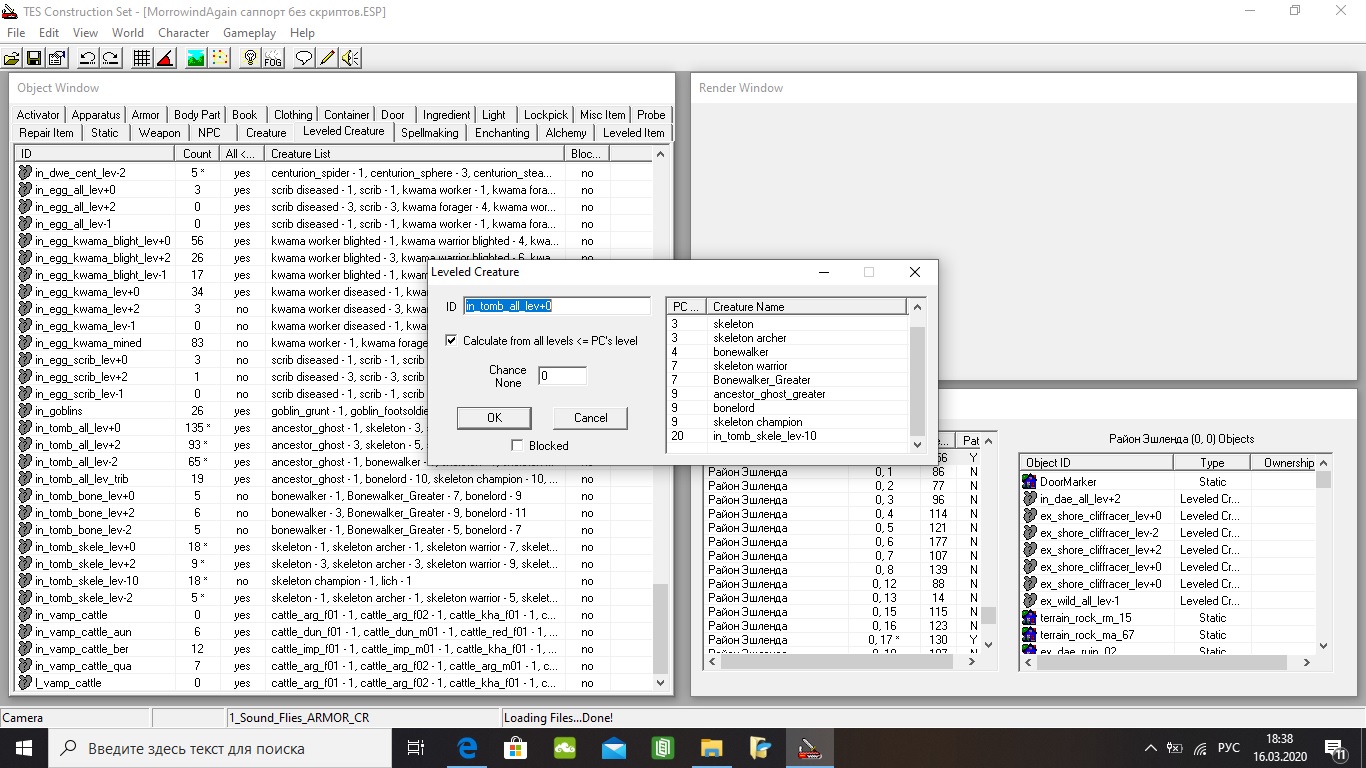1366x768 pixels.
Task: Click the ID input field
Action: point(557,306)
